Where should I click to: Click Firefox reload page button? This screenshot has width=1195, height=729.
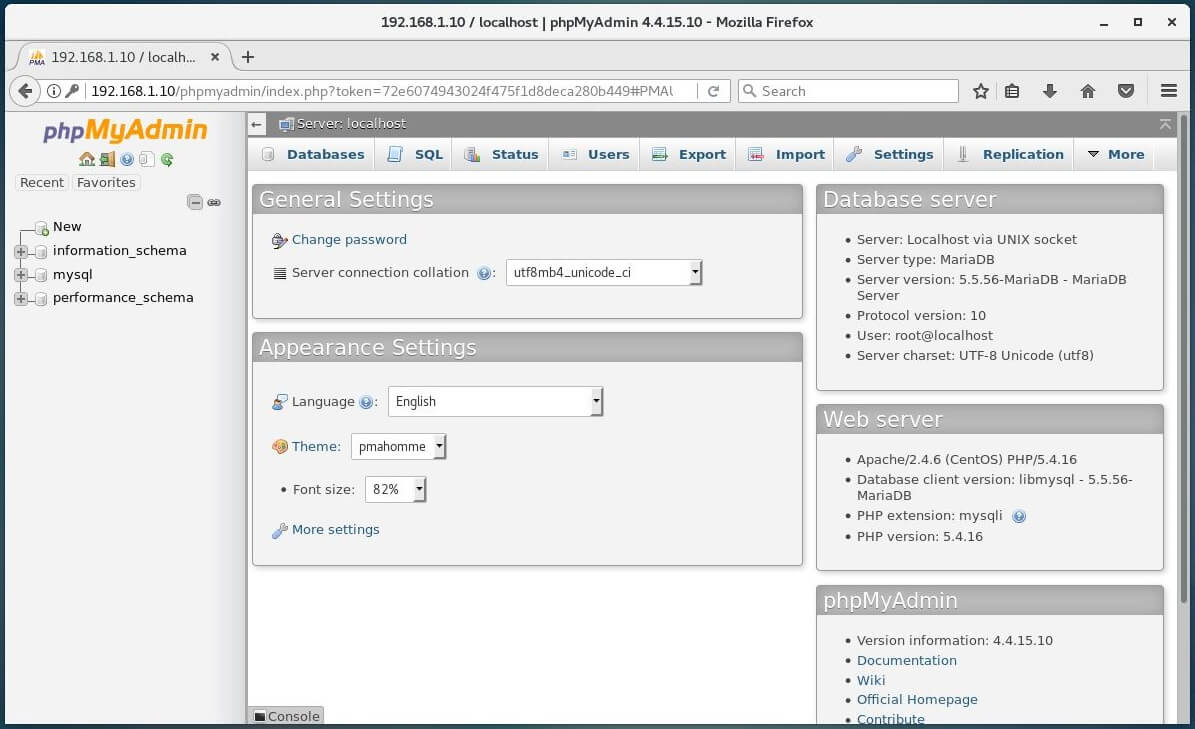(x=713, y=91)
